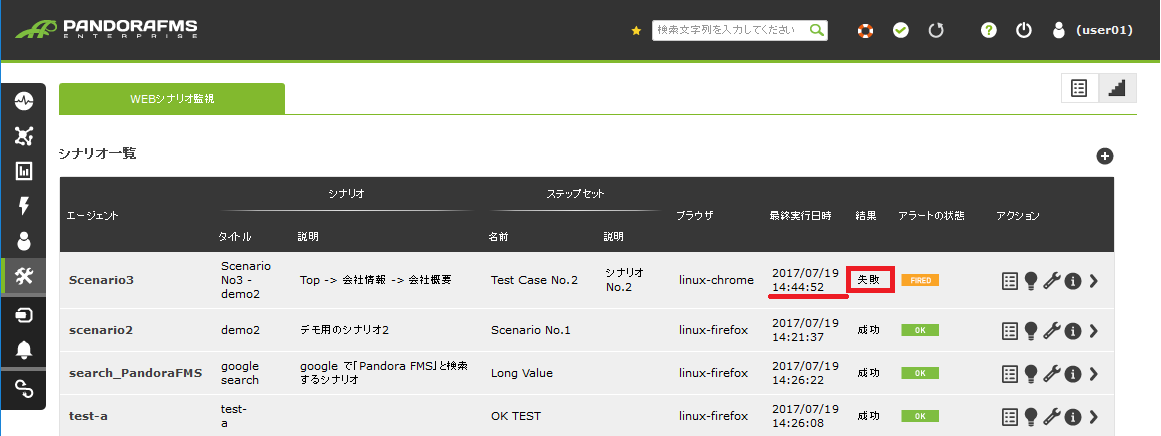This screenshot has height=436, width=1161.
Task: Add a new scenario with plus icon
Action: (1105, 156)
